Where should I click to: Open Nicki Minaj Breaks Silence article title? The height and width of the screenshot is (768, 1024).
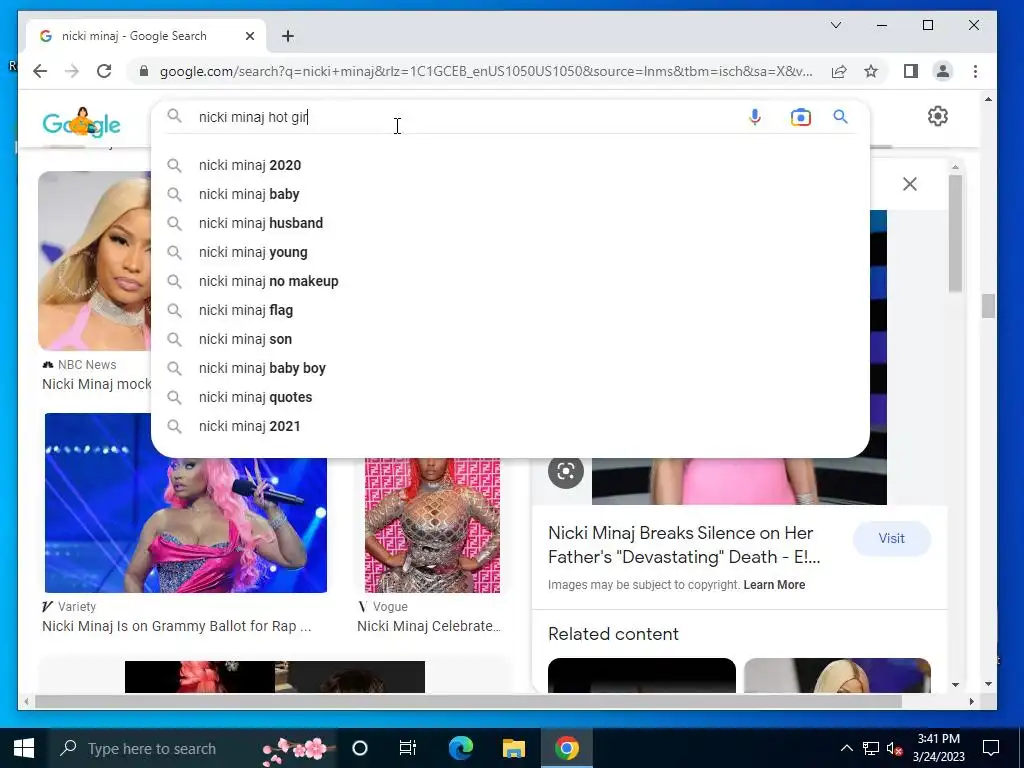(684, 545)
